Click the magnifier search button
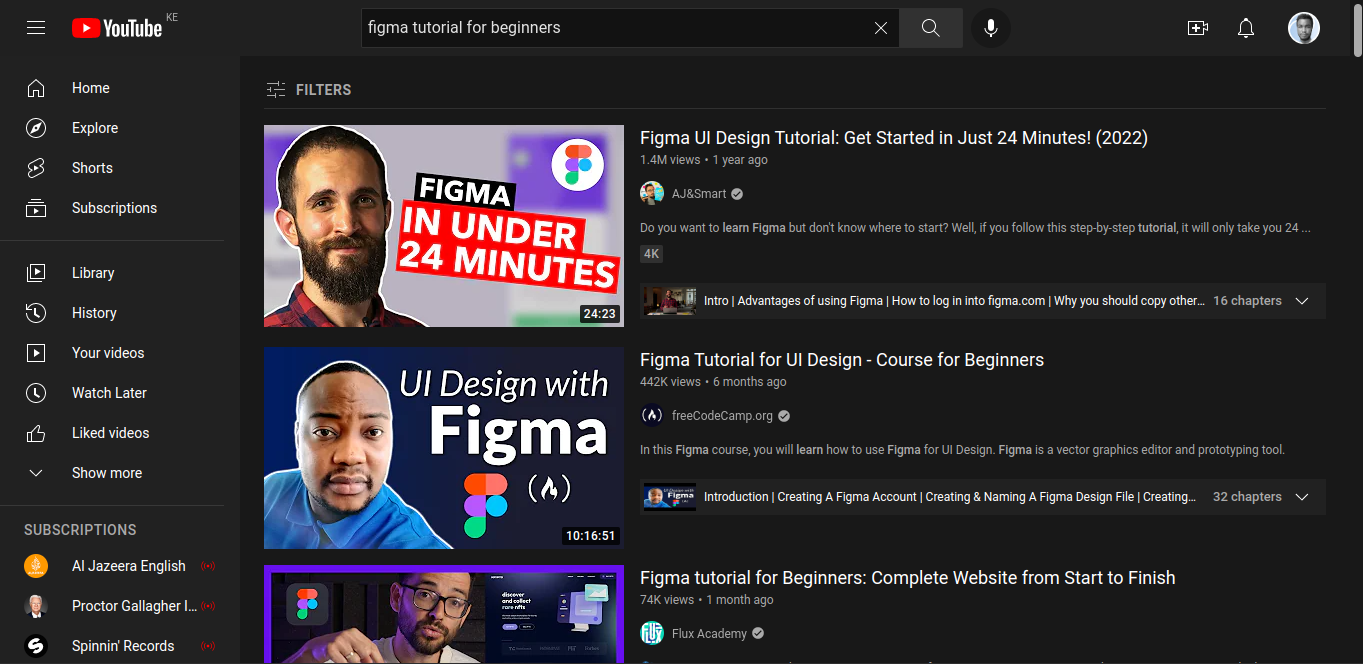 [931, 28]
